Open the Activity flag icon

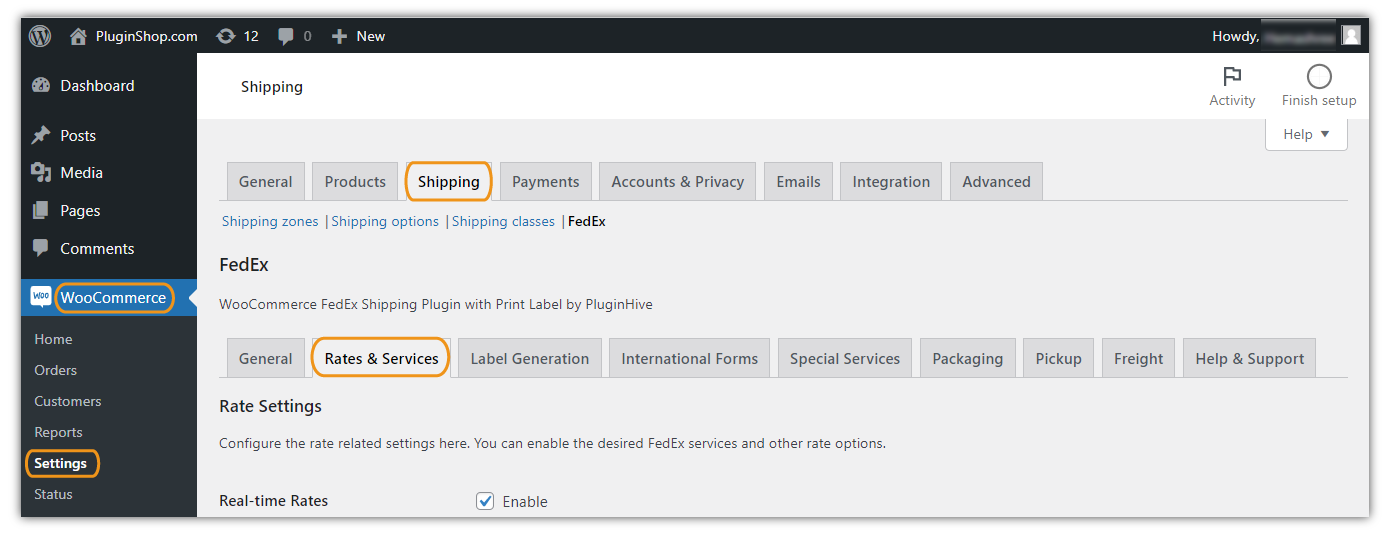click(1232, 76)
